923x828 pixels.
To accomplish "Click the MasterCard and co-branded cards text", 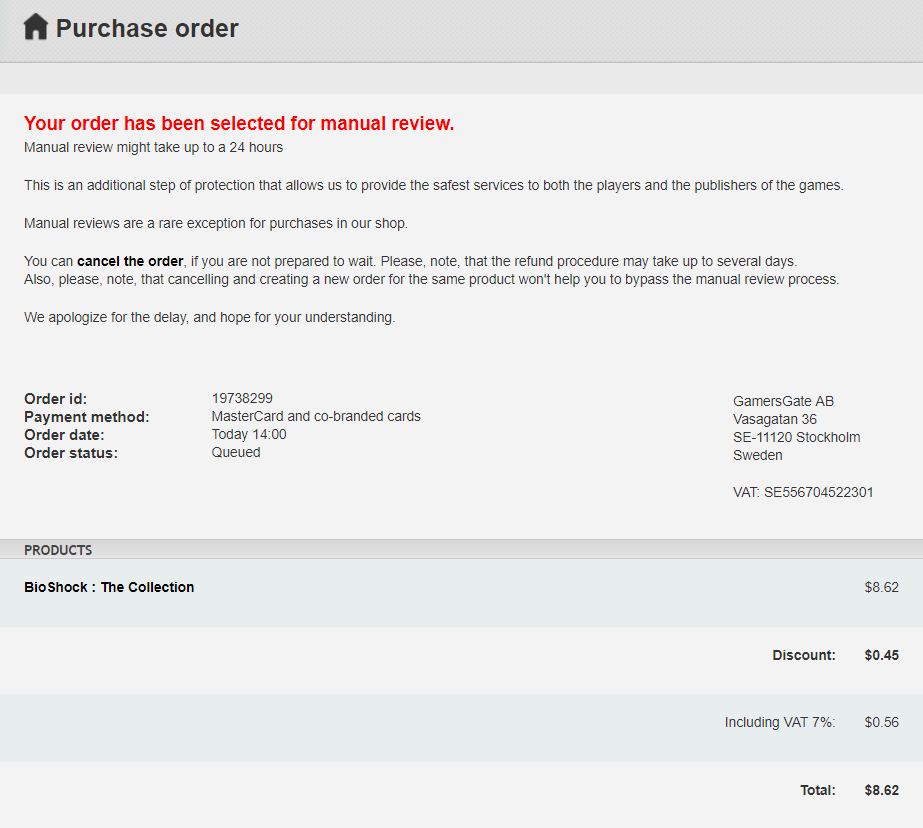I will (316, 416).
